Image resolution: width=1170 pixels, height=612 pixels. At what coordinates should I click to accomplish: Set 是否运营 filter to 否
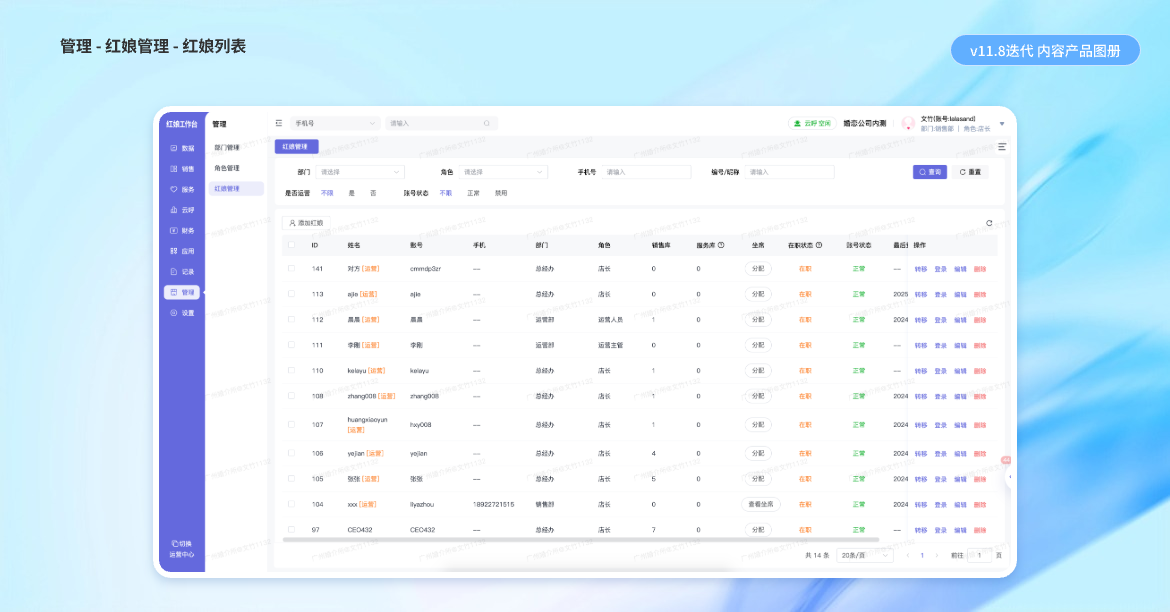[x=373, y=193]
